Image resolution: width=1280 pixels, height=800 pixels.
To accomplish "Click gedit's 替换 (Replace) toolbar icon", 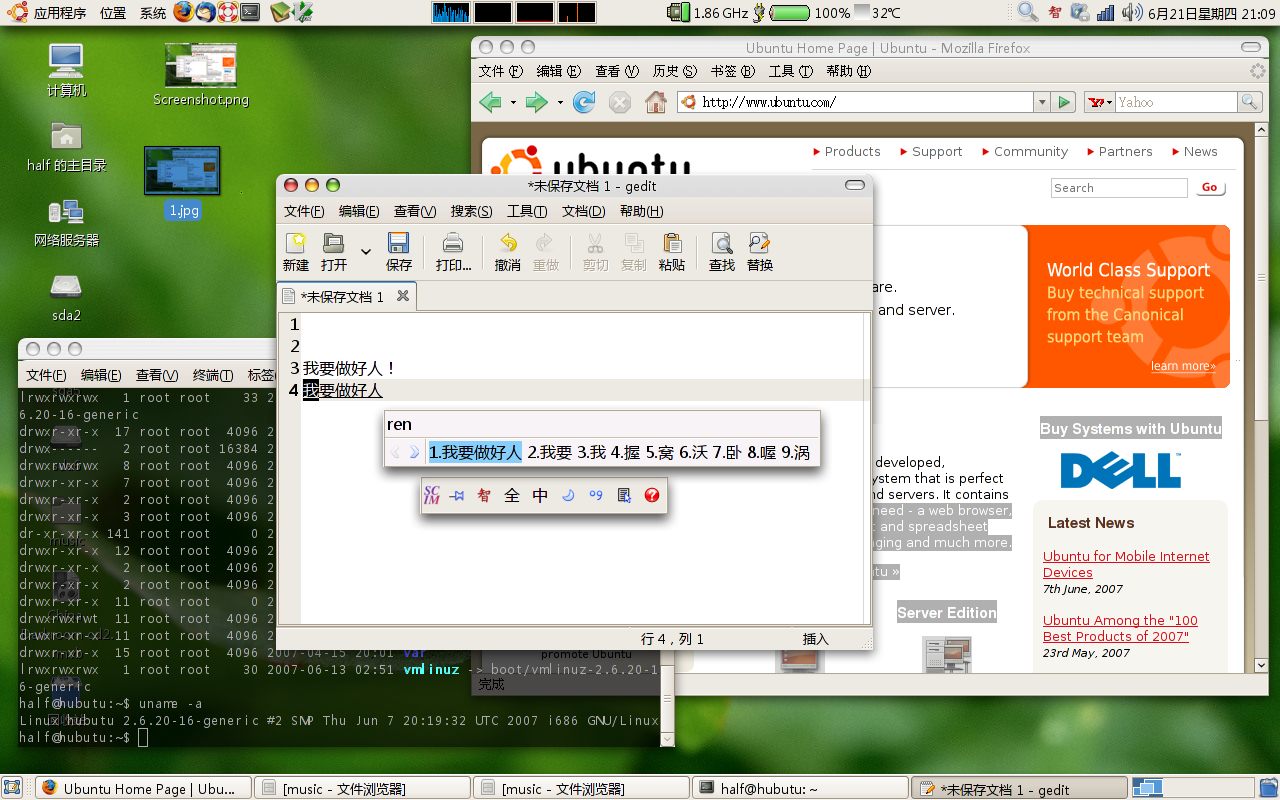I will 760,252.
